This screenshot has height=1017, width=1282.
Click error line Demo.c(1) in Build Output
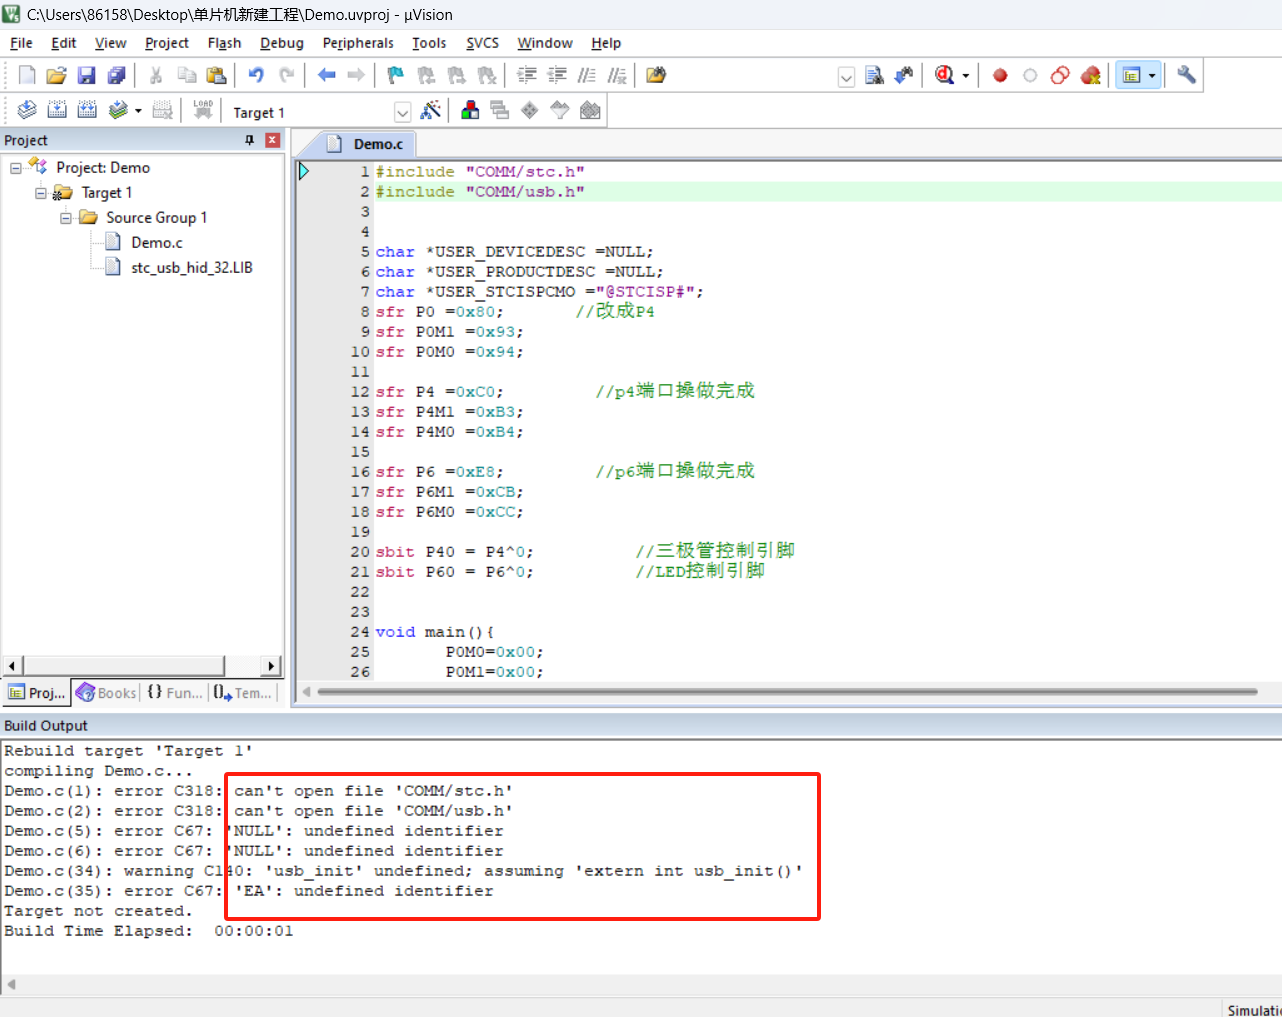click(259, 791)
